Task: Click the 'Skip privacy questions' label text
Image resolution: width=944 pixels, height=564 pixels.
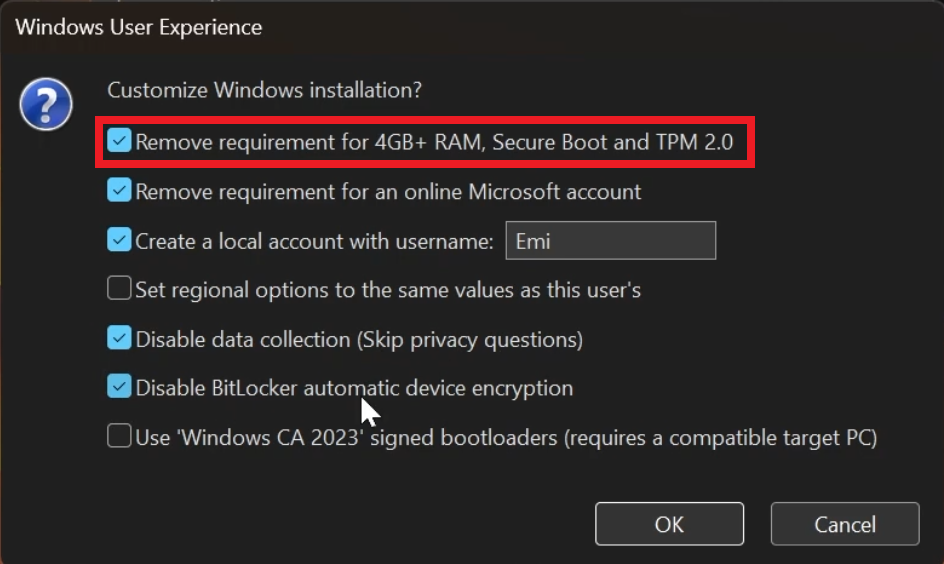Action: click(470, 339)
